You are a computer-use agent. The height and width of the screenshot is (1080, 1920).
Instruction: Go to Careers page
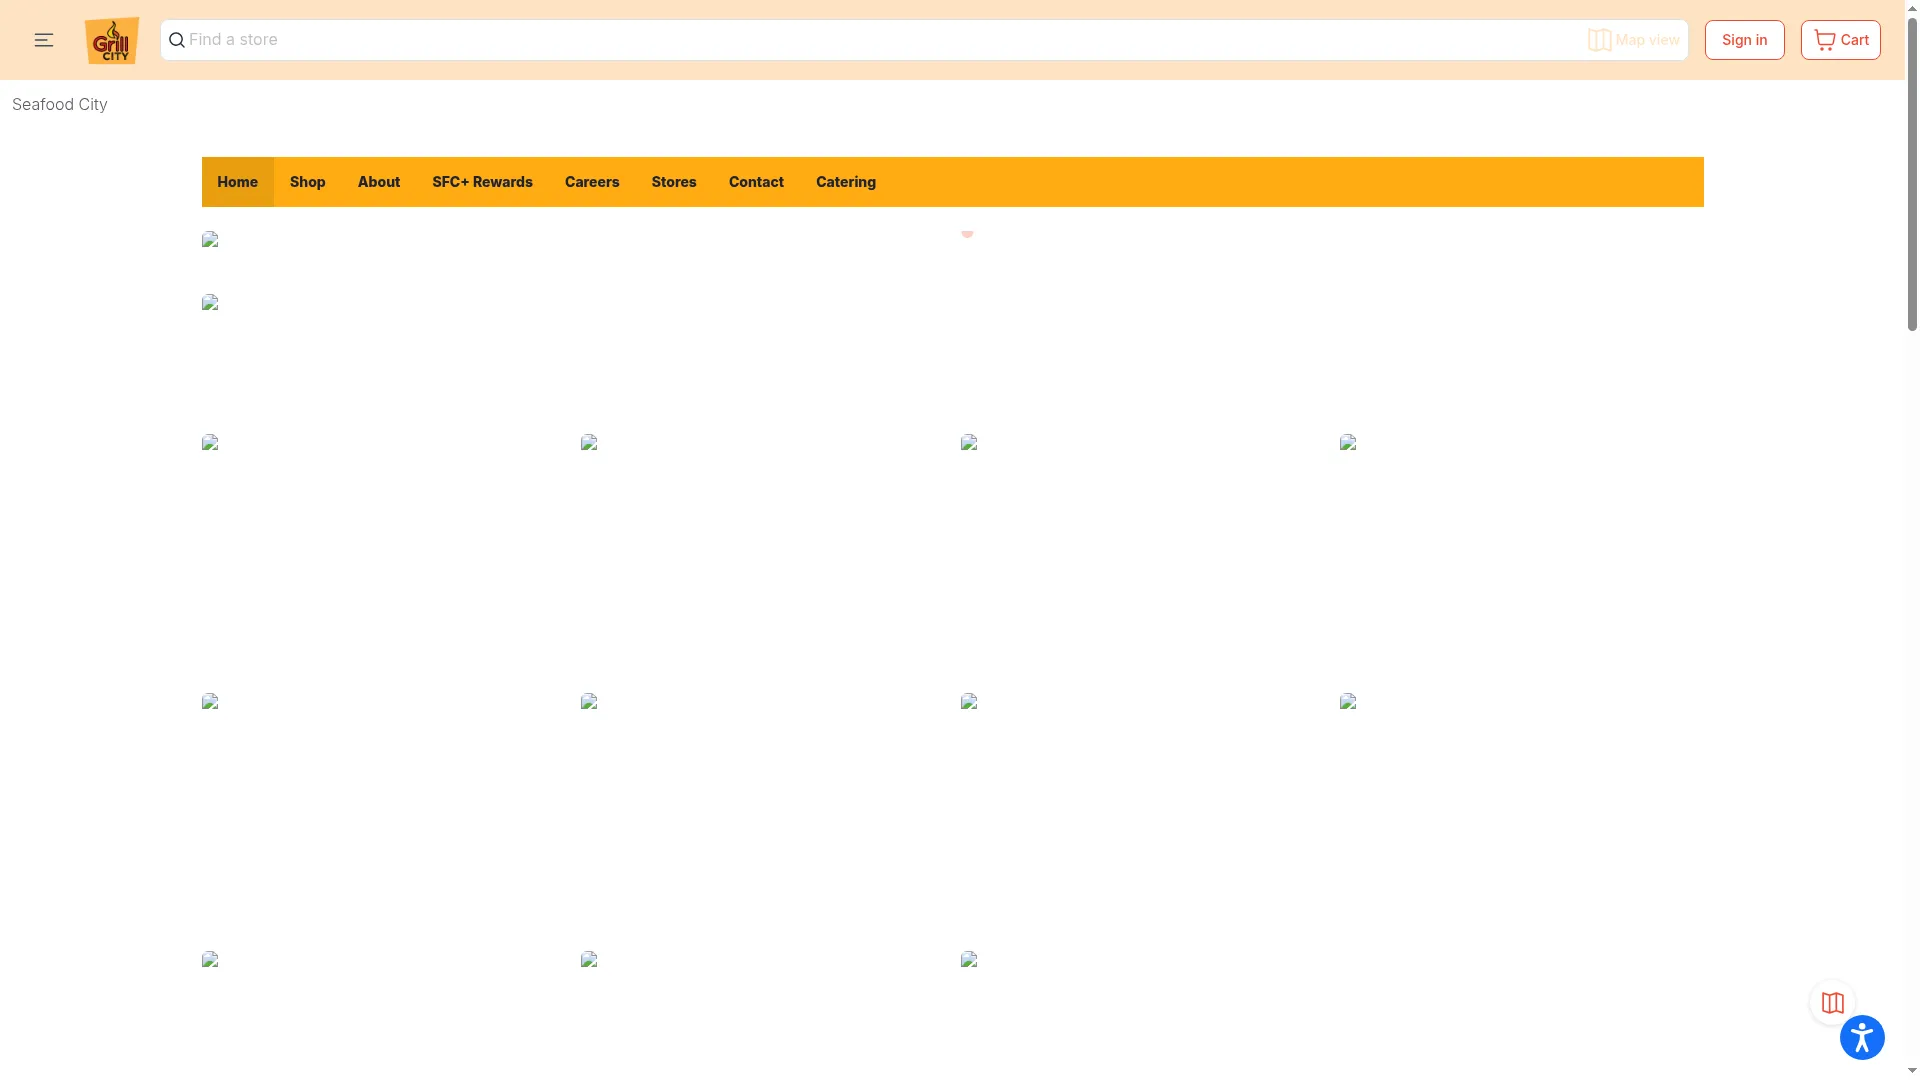(592, 182)
